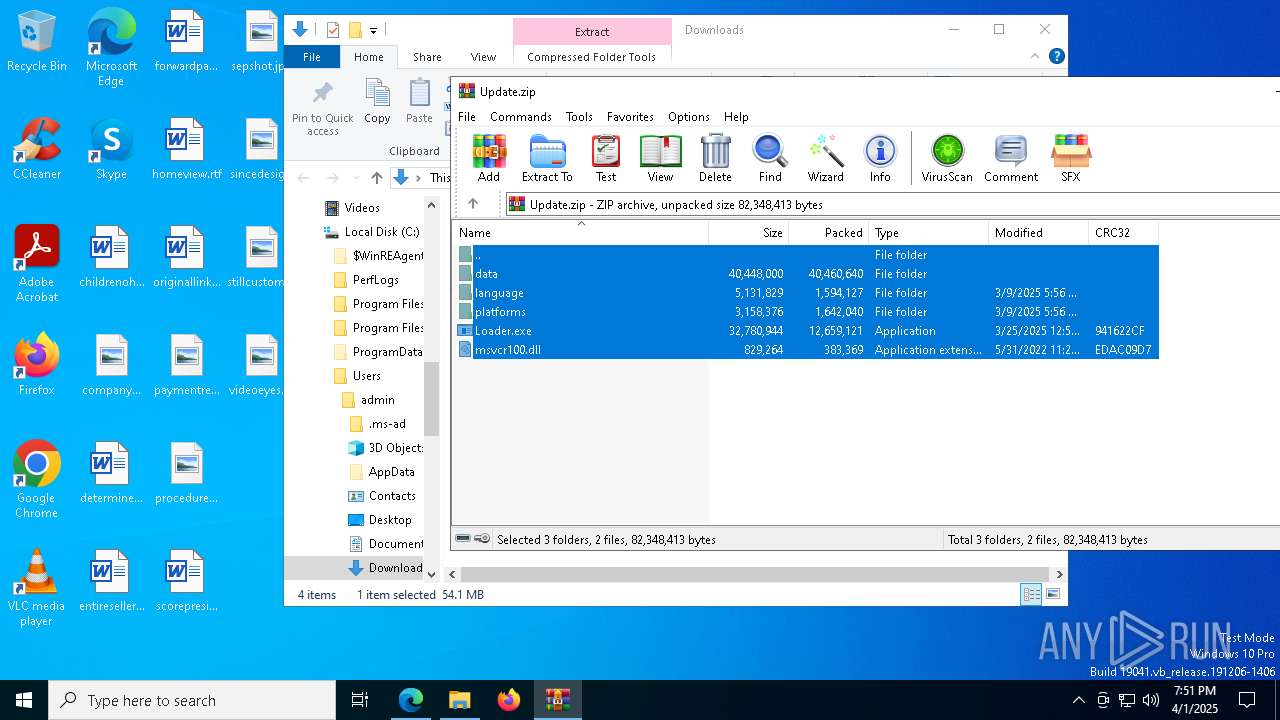
Task: Select Loader.exe in archive list
Action: tap(807, 331)
